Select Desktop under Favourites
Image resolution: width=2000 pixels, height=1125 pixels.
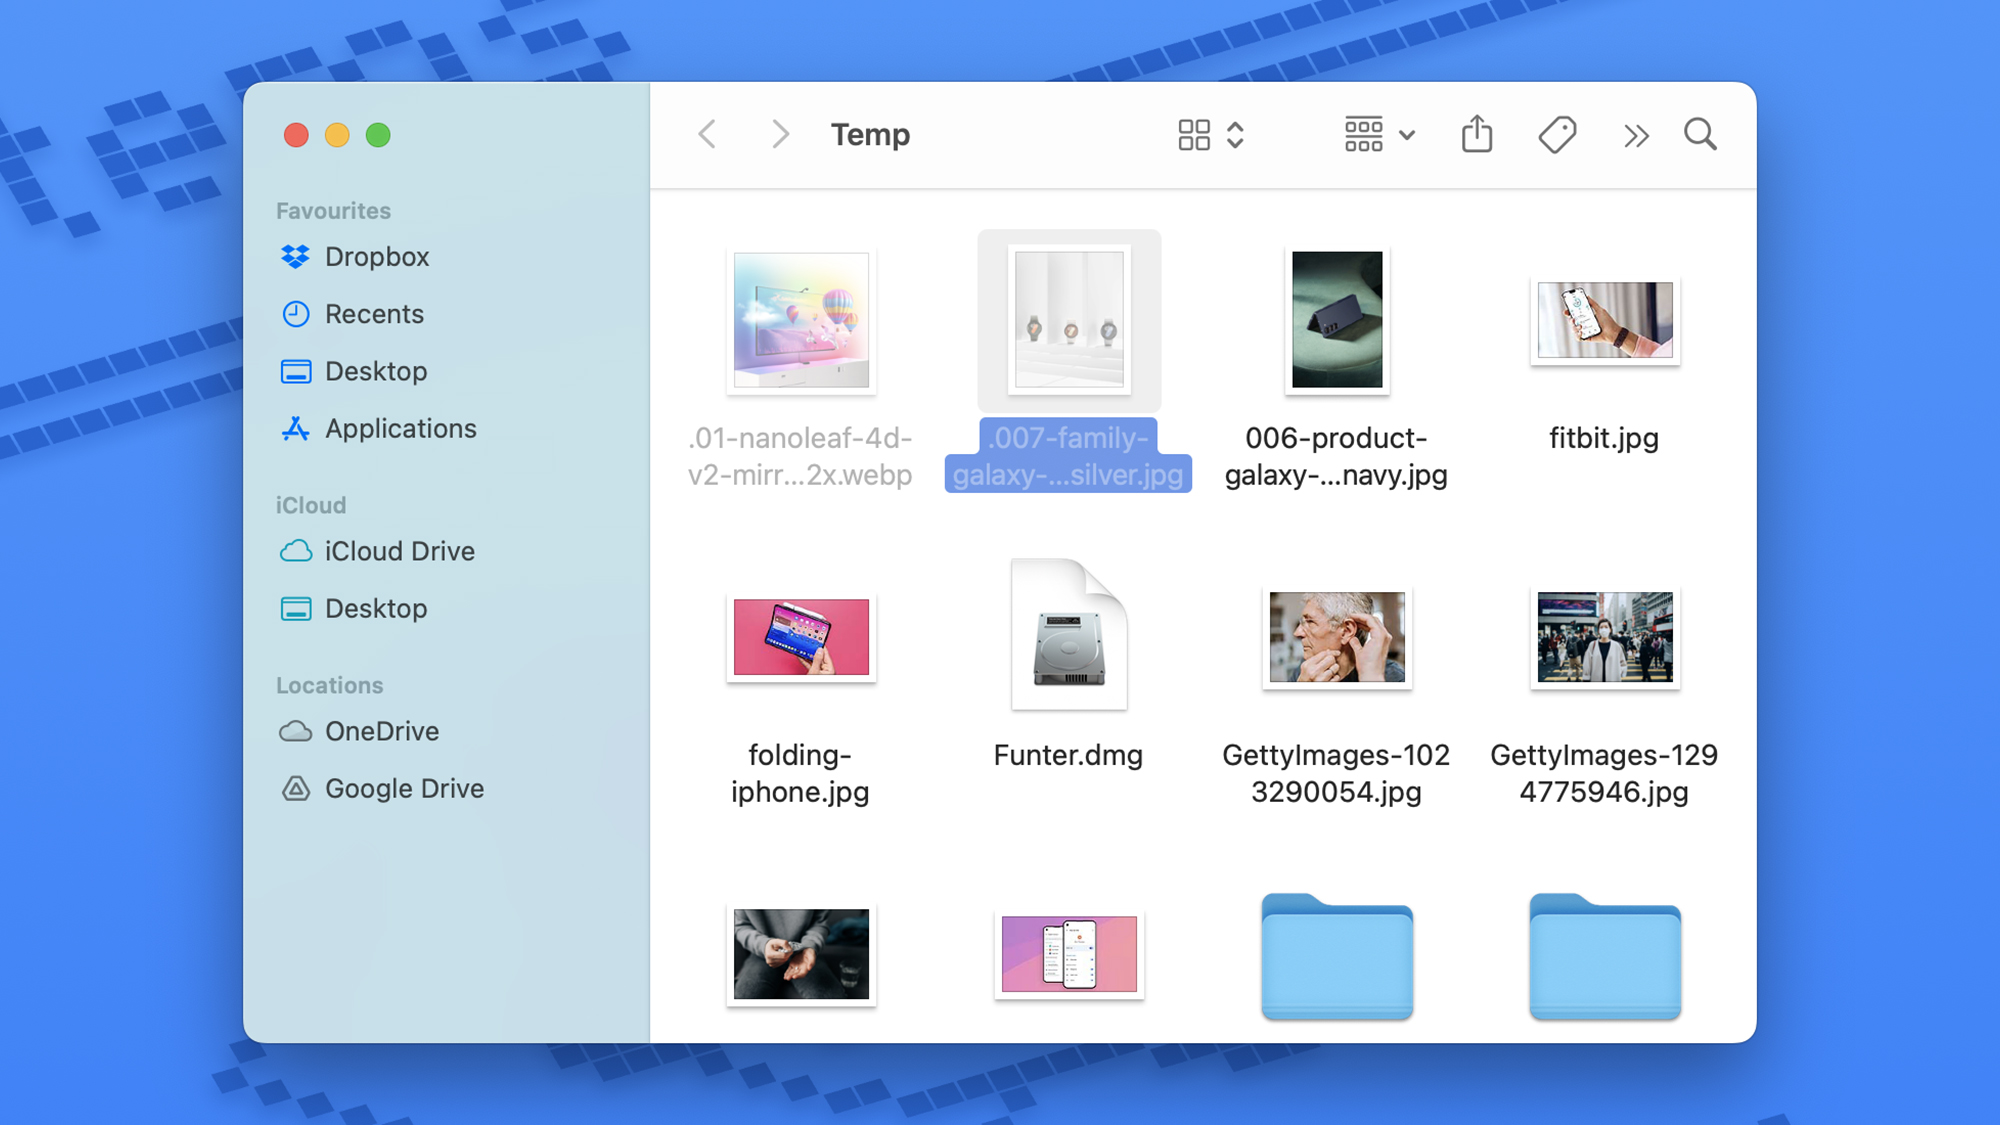[375, 372]
